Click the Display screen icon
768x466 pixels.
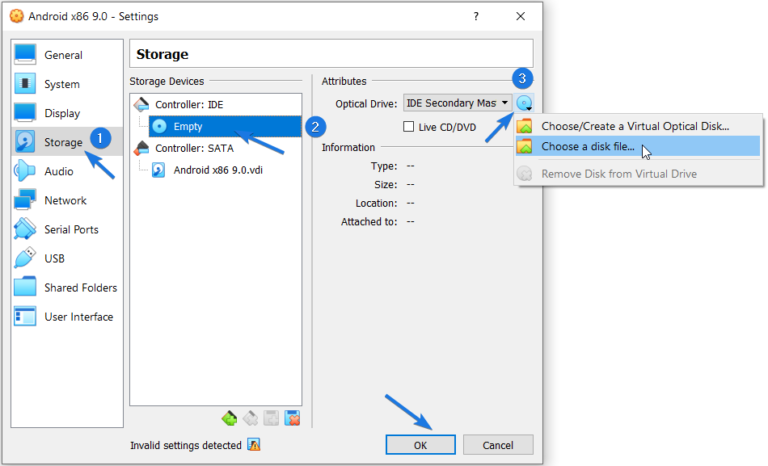(25, 113)
